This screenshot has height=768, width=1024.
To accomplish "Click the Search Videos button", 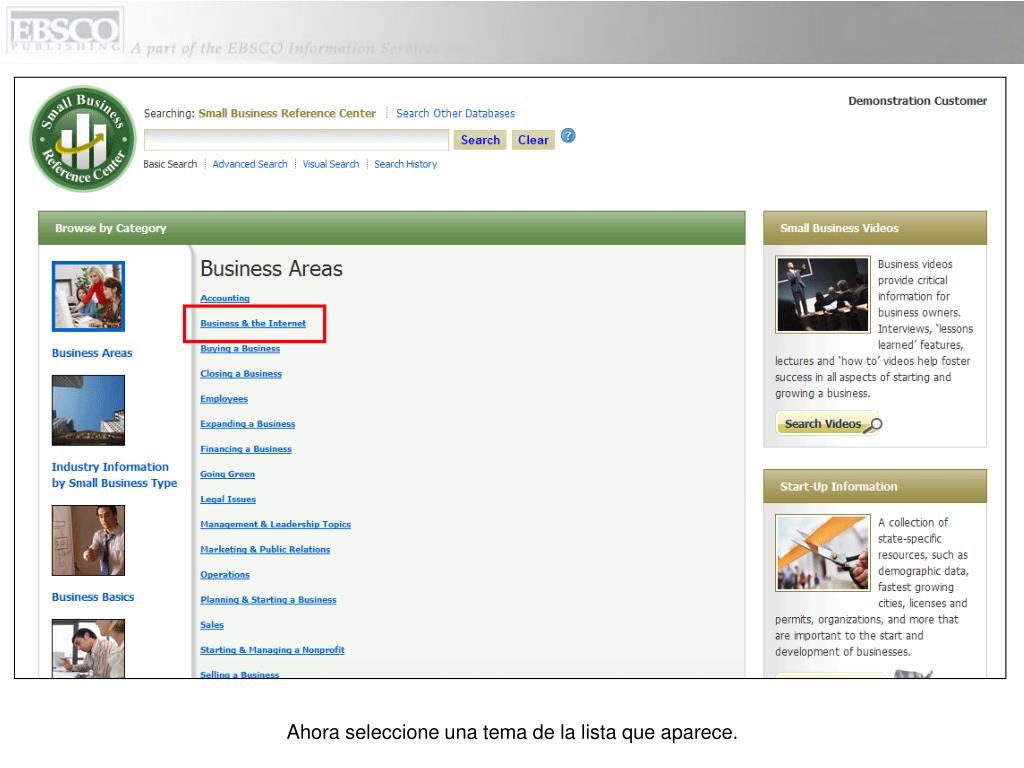I will pos(828,424).
